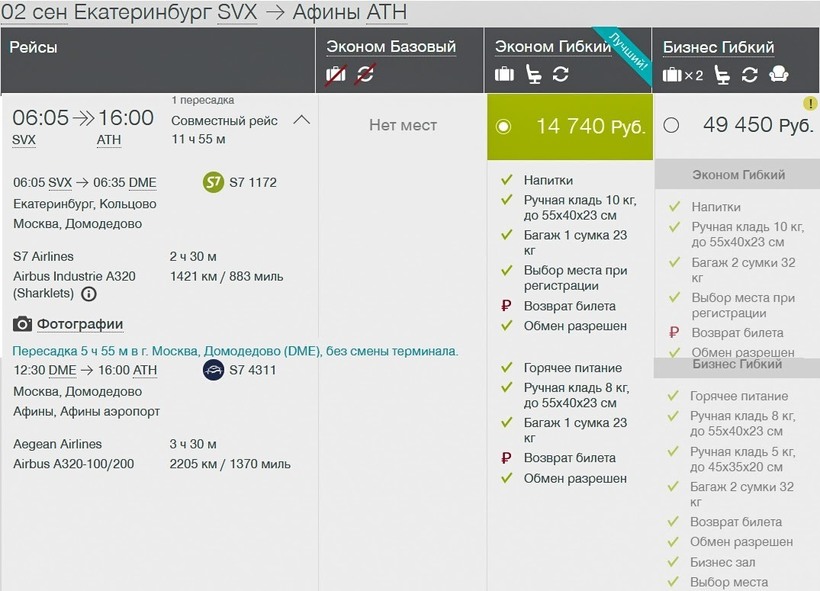Click SVX code in the route title

click(237, 13)
